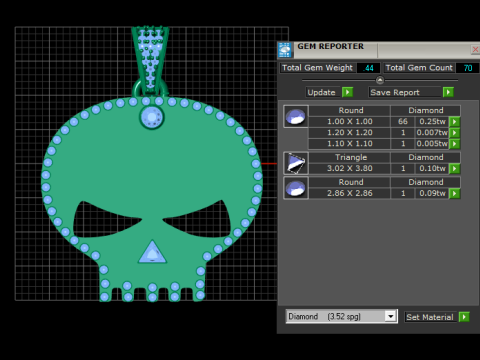This screenshot has width=480, height=360.
Task: Select the 1.20 X 1.20 size cell
Action: pos(350,133)
